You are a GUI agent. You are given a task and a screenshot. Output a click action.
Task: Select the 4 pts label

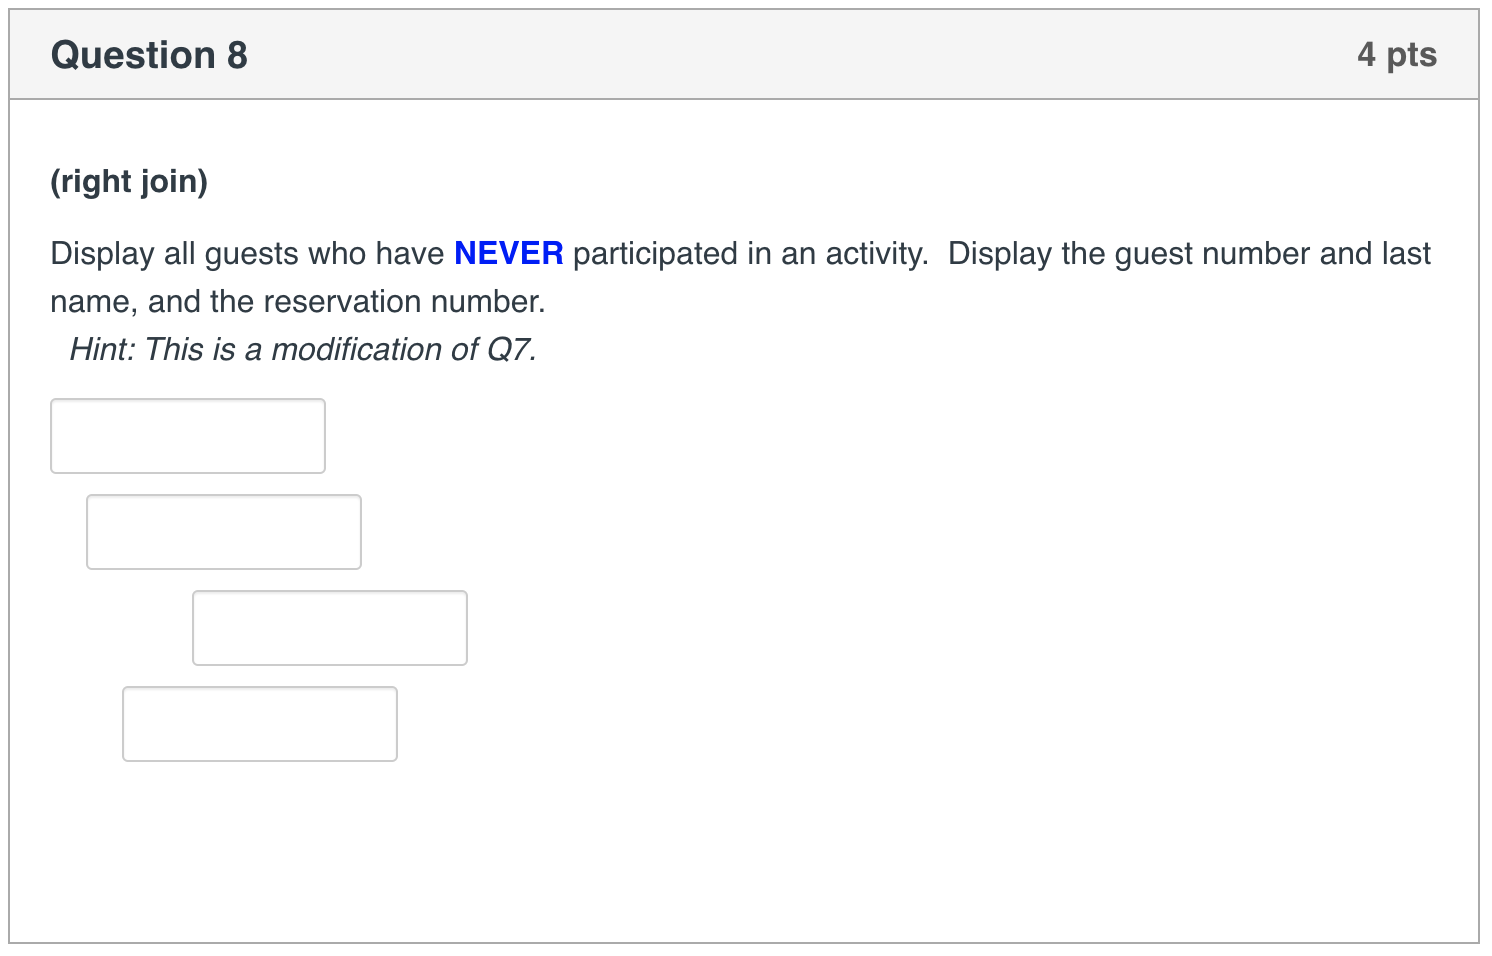click(x=1397, y=55)
